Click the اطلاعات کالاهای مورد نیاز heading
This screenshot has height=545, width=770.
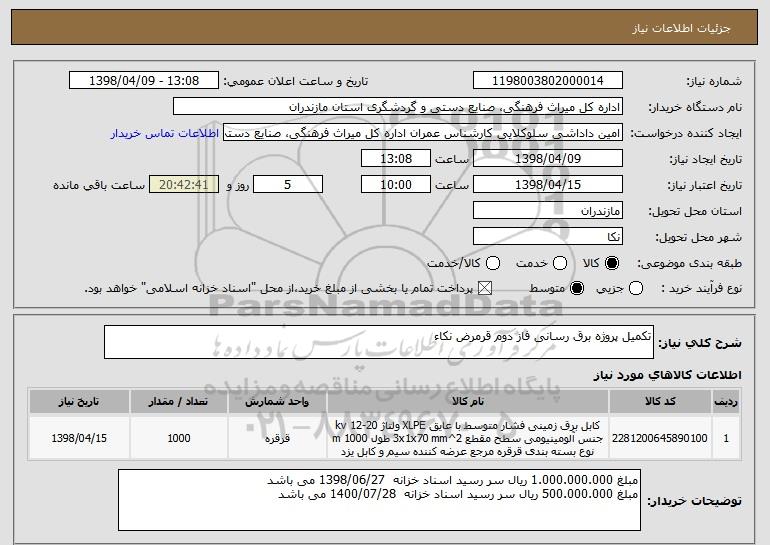click(x=667, y=375)
